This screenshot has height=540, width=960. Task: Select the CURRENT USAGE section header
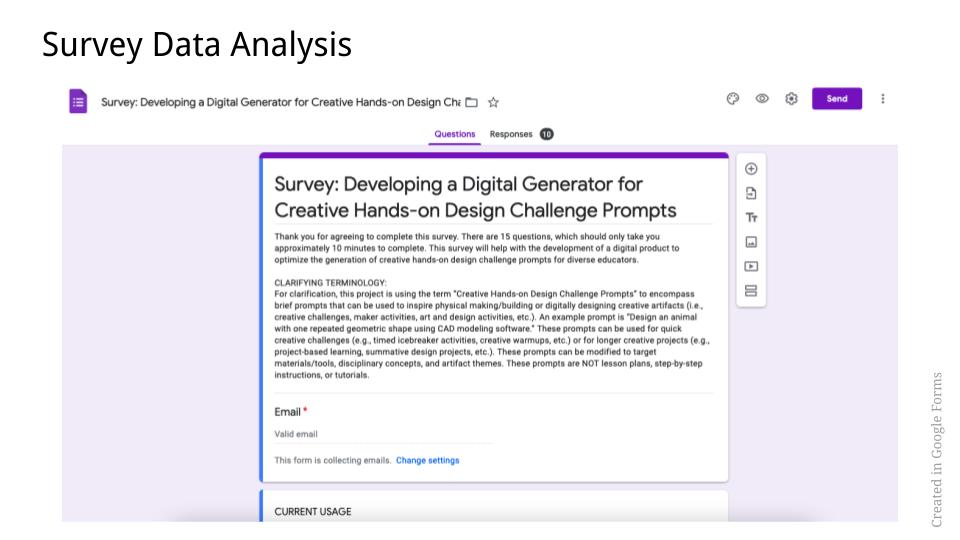click(313, 512)
